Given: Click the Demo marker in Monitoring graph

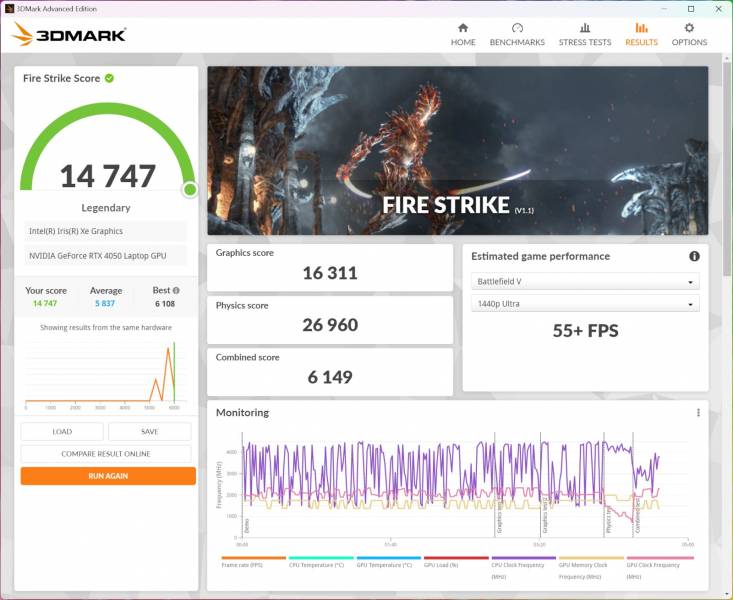Looking at the screenshot, I should pyautogui.click(x=247, y=526).
